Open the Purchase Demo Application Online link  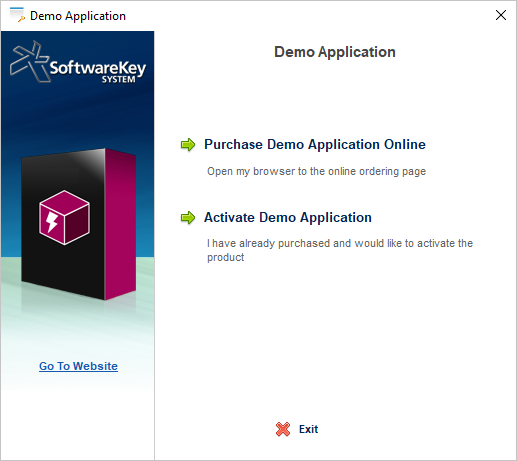click(315, 144)
